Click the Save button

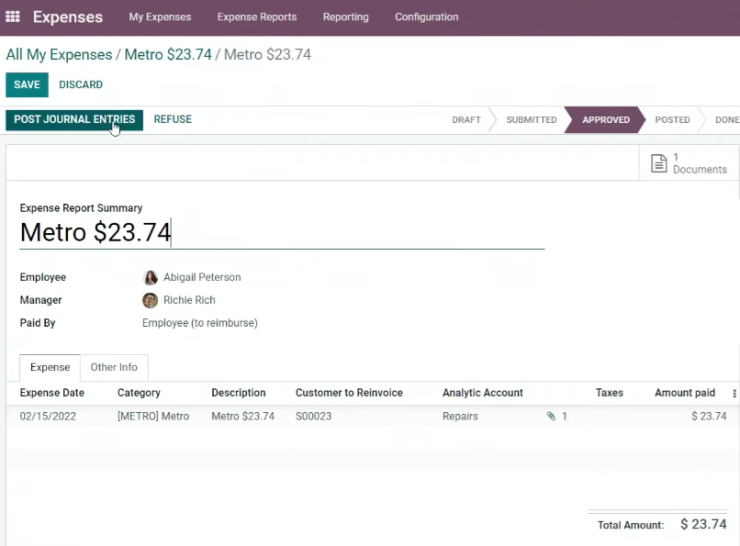pyautogui.click(x=27, y=84)
